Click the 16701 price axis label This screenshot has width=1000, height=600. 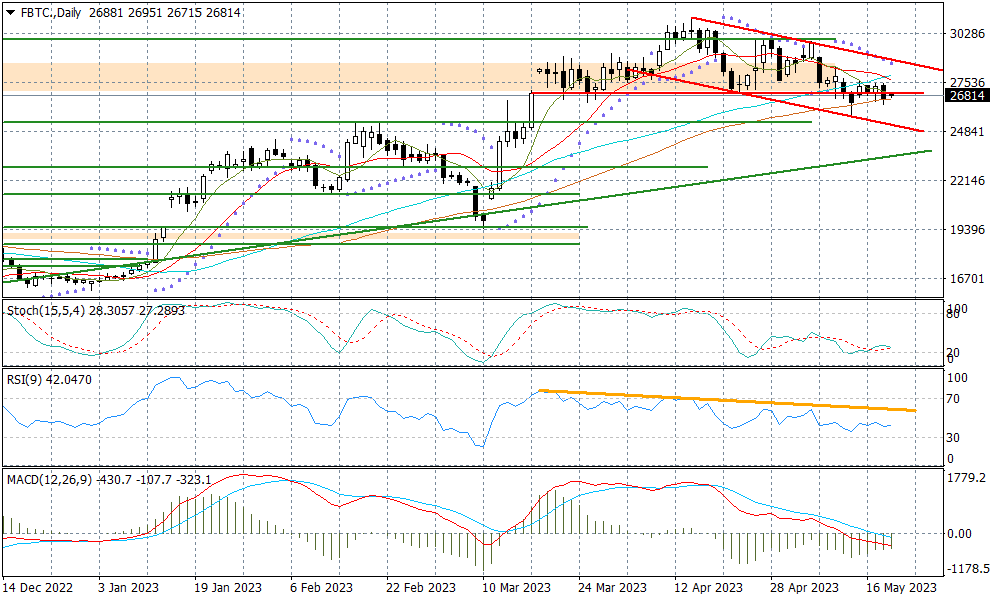[x=967, y=279]
